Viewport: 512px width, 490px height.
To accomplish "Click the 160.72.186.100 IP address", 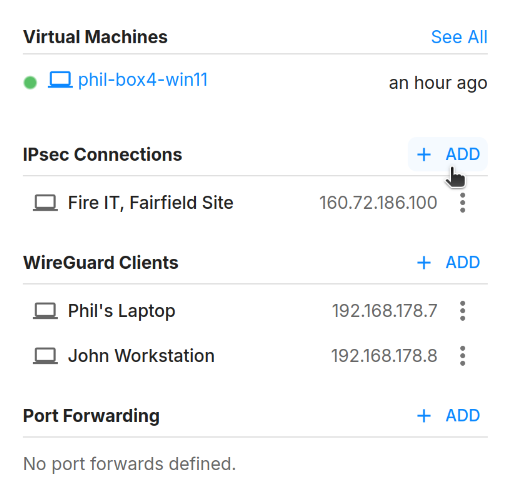I will pos(378,203).
